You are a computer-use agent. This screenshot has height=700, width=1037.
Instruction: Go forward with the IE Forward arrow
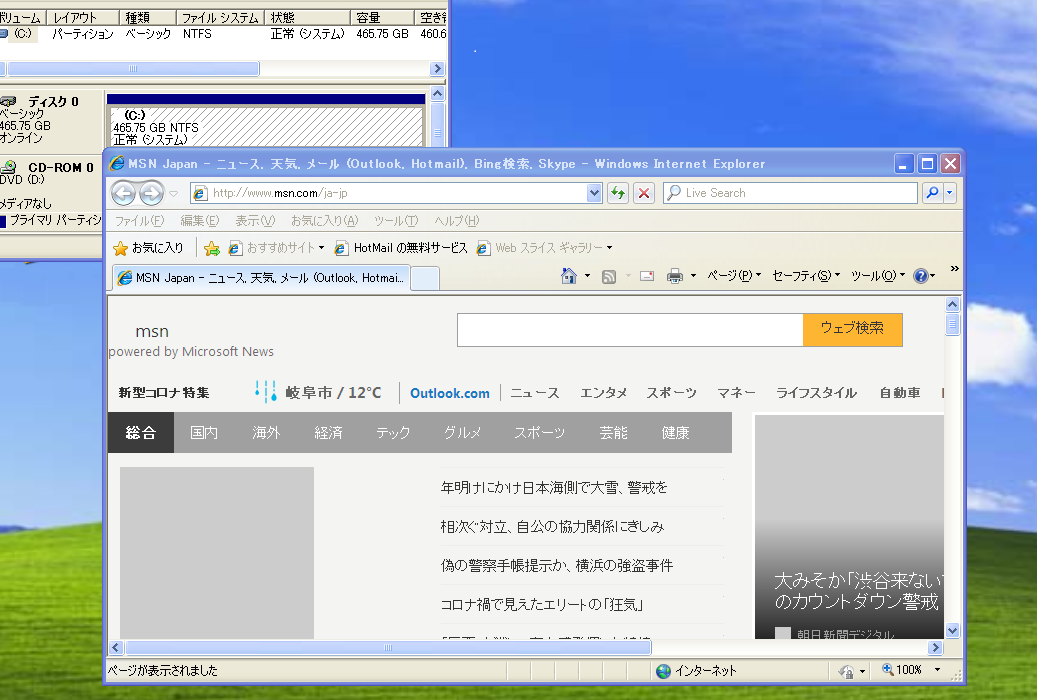[151, 193]
